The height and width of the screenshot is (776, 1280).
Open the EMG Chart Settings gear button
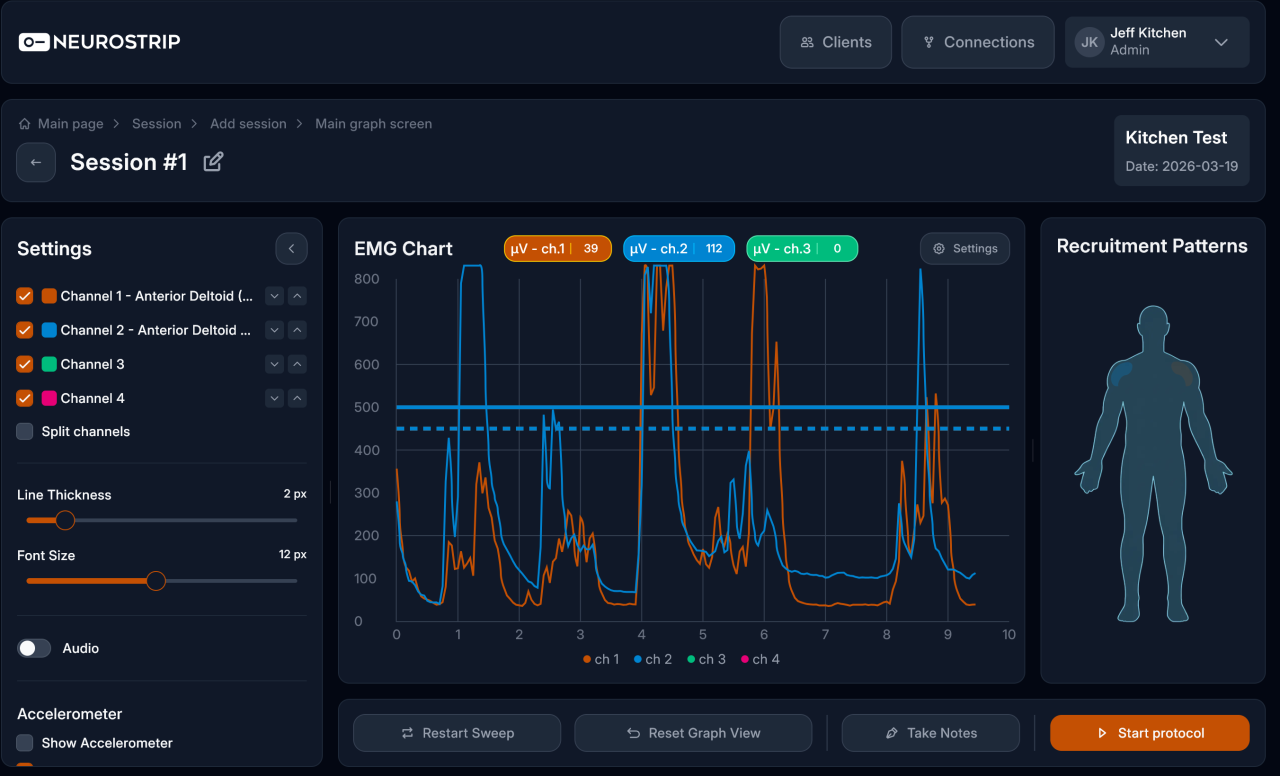click(965, 248)
